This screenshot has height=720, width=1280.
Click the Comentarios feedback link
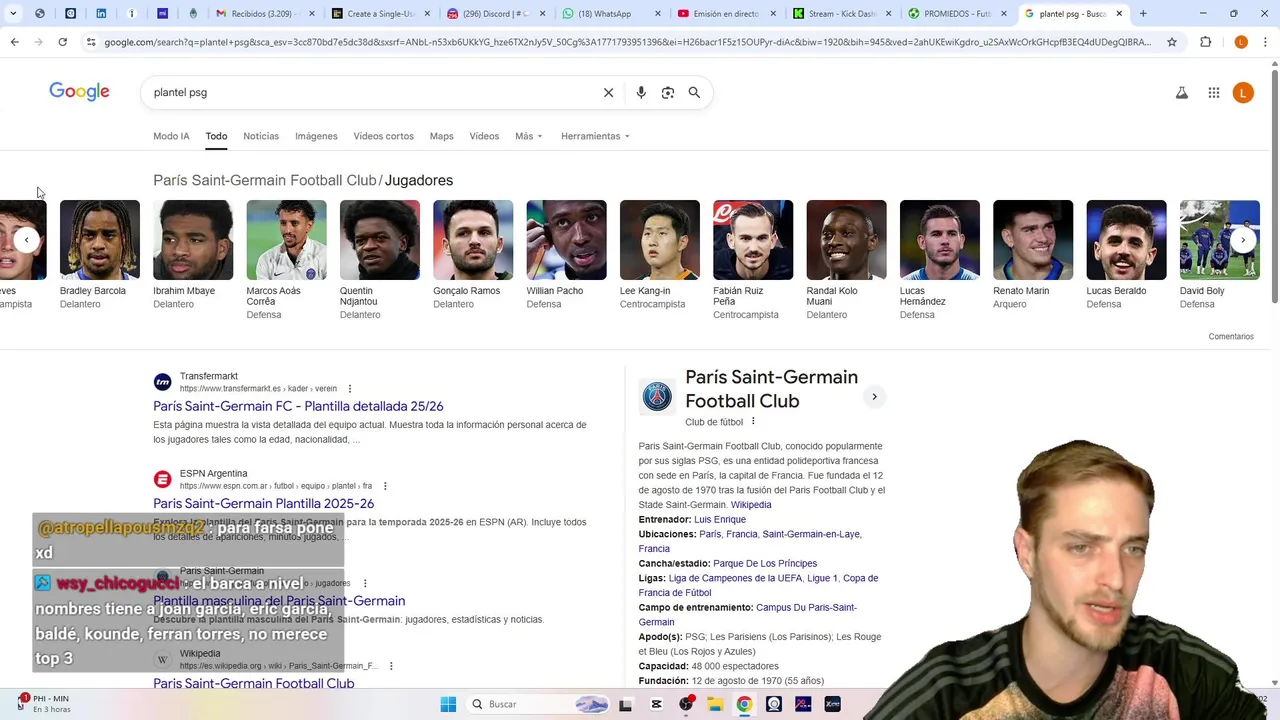(1230, 337)
